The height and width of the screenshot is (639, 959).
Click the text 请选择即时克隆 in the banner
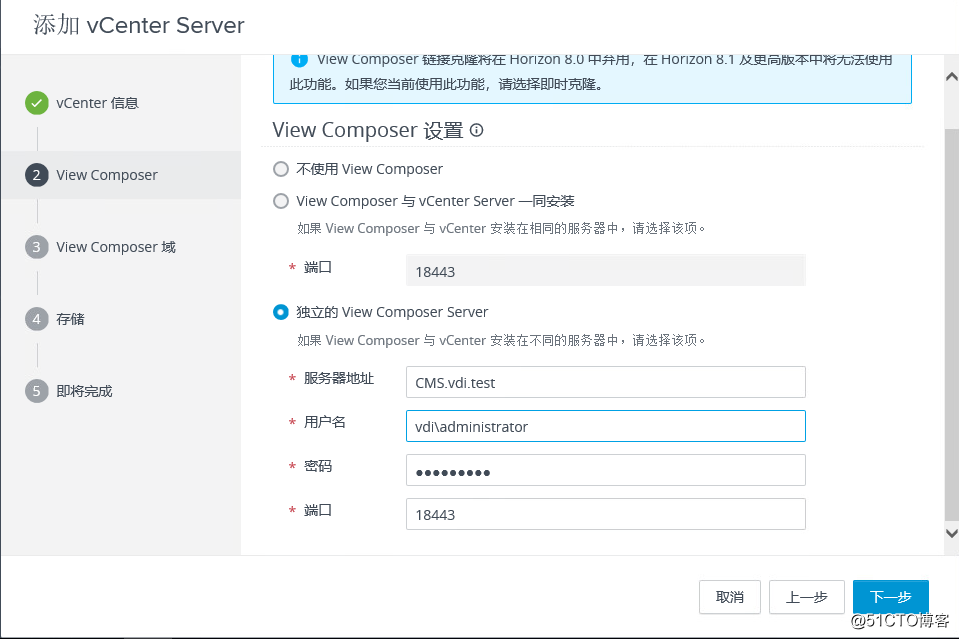550,84
